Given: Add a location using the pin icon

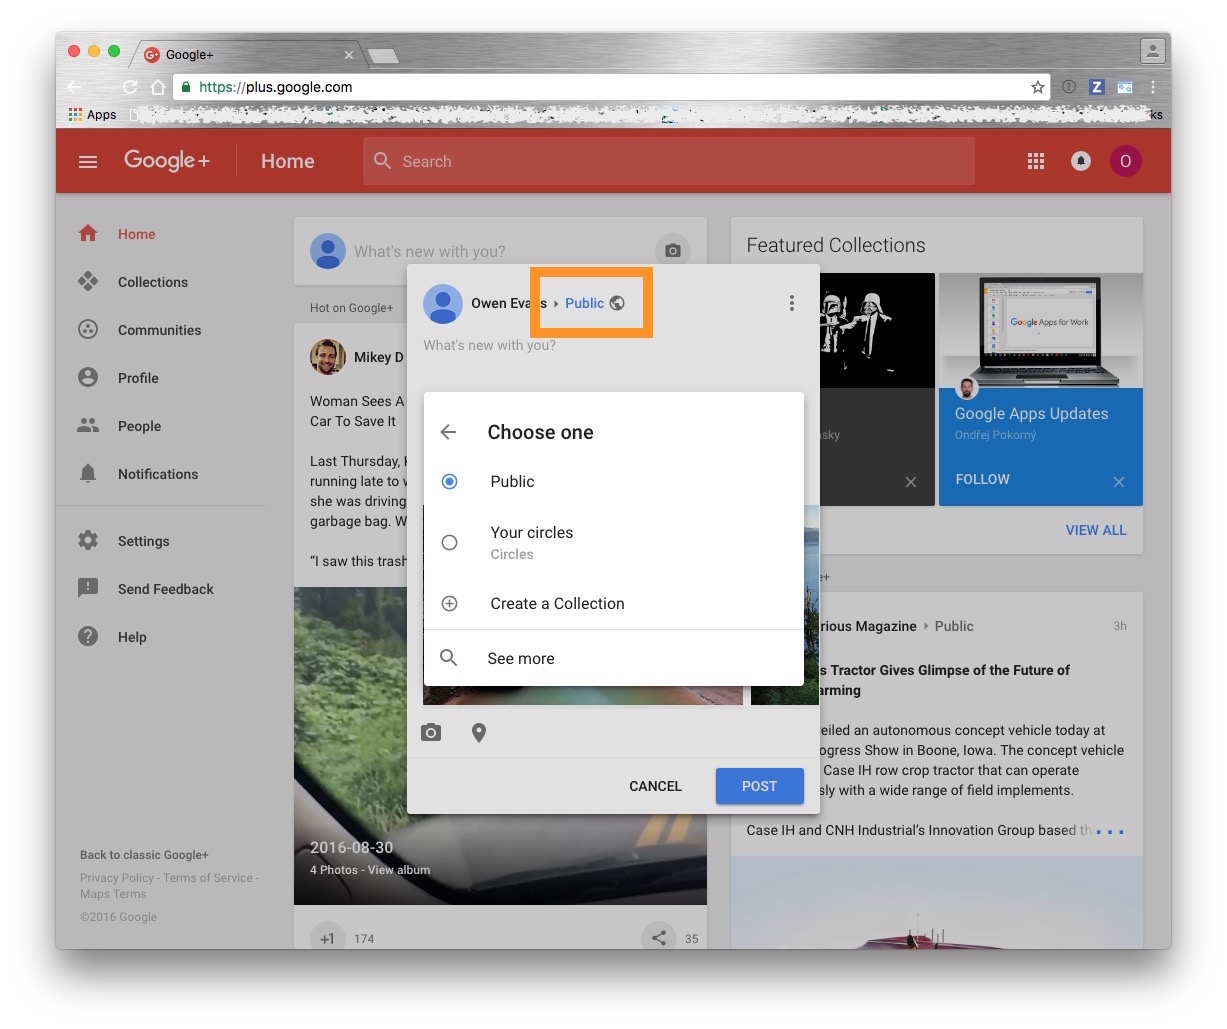Looking at the screenshot, I should point(479,733).
